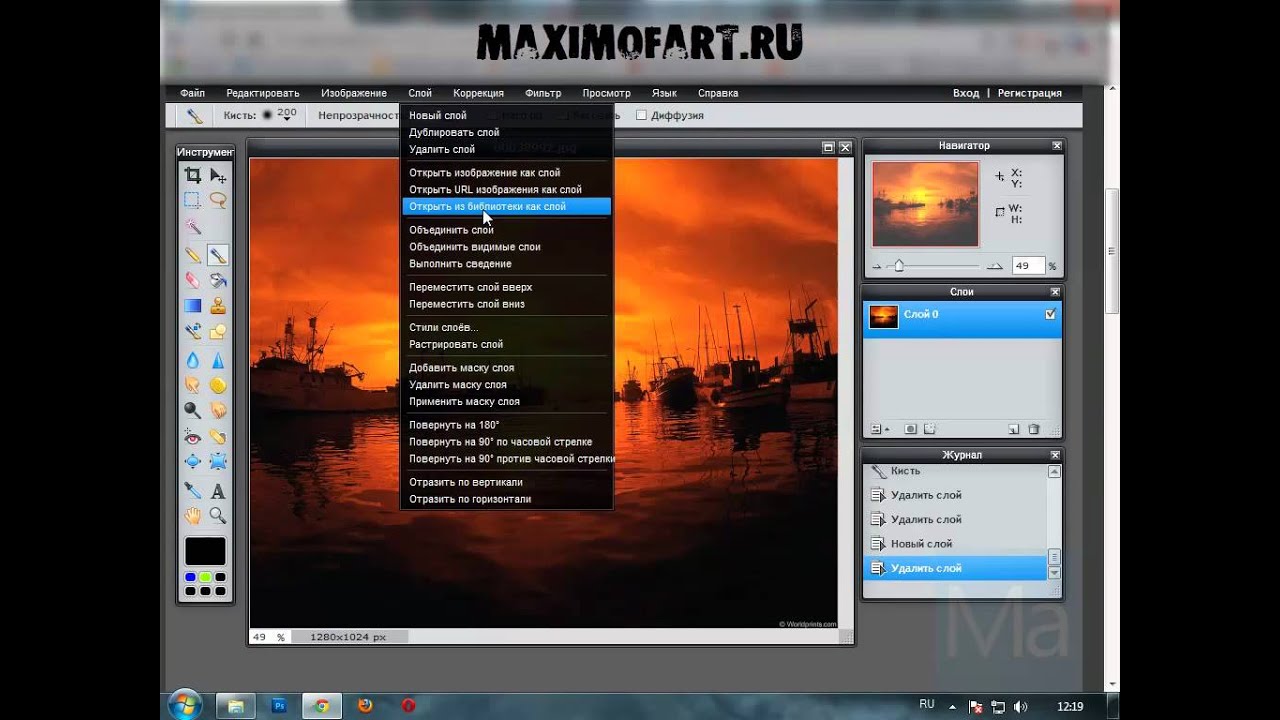Toggle the Диффузия checkbox

click(x=641, y=115)
